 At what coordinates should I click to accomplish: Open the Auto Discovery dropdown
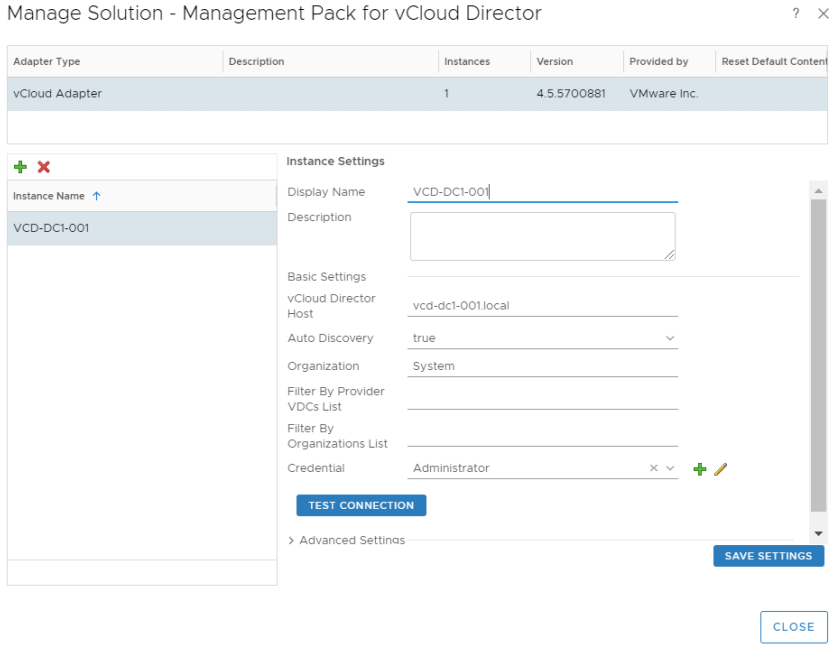[x=670, y=338]
